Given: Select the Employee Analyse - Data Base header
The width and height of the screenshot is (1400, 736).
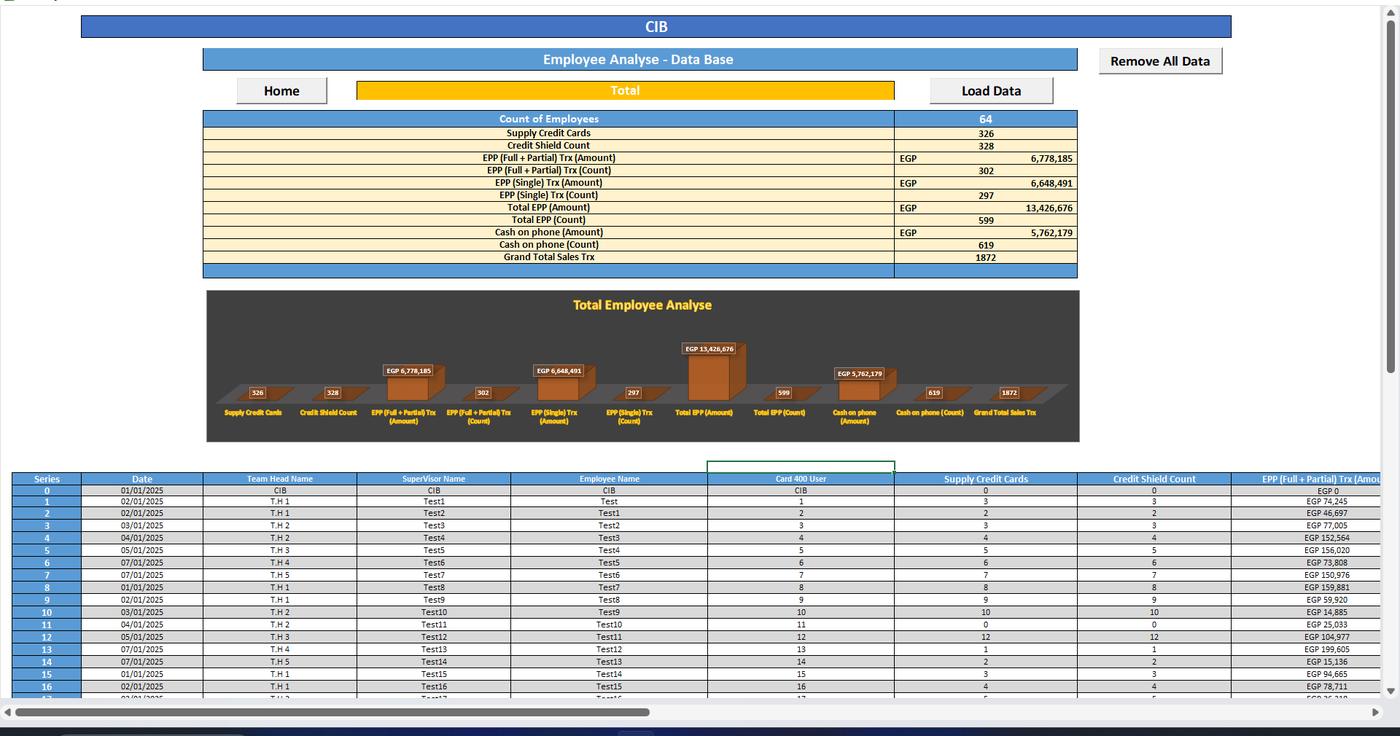Looking at the screenshot, I should pyautogui.click(x=640, y=60).
